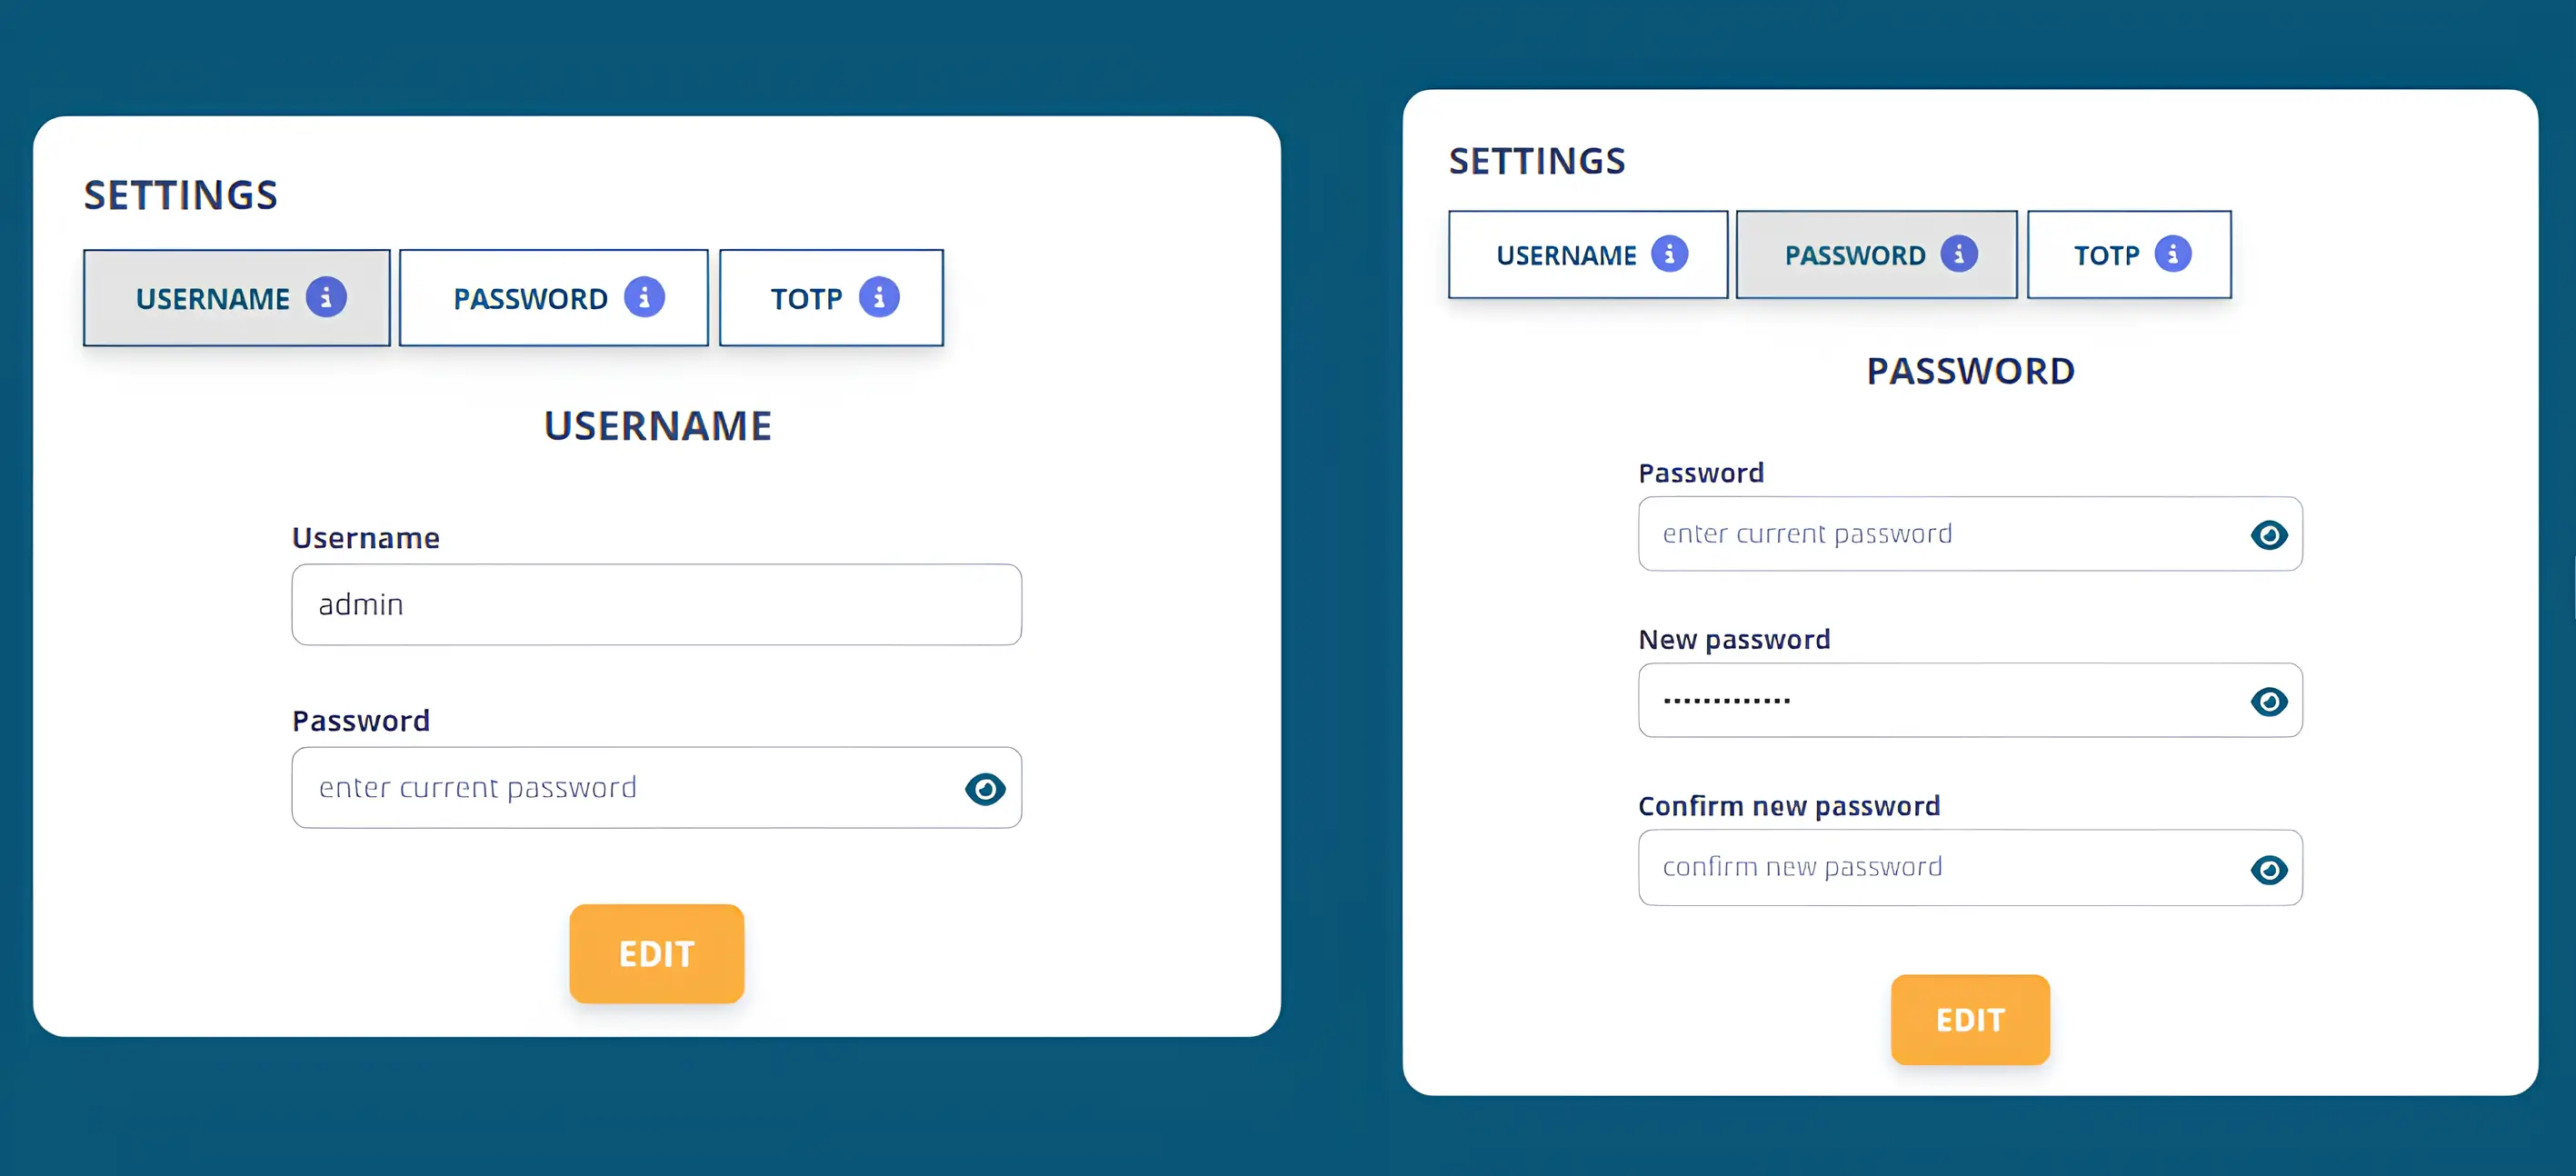Click info icon on left USERNAME tab
The width and height of the screenshot is (2576, 1176).
326,297
